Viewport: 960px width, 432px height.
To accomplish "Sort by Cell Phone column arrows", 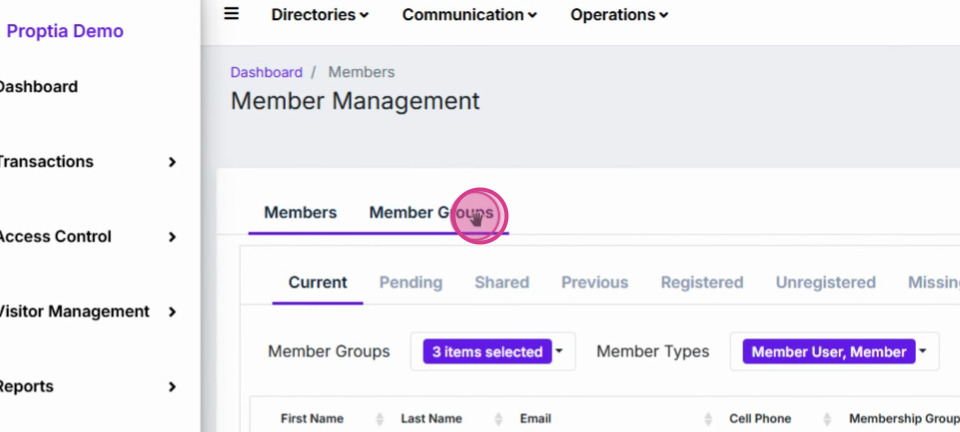I will 827,419.
